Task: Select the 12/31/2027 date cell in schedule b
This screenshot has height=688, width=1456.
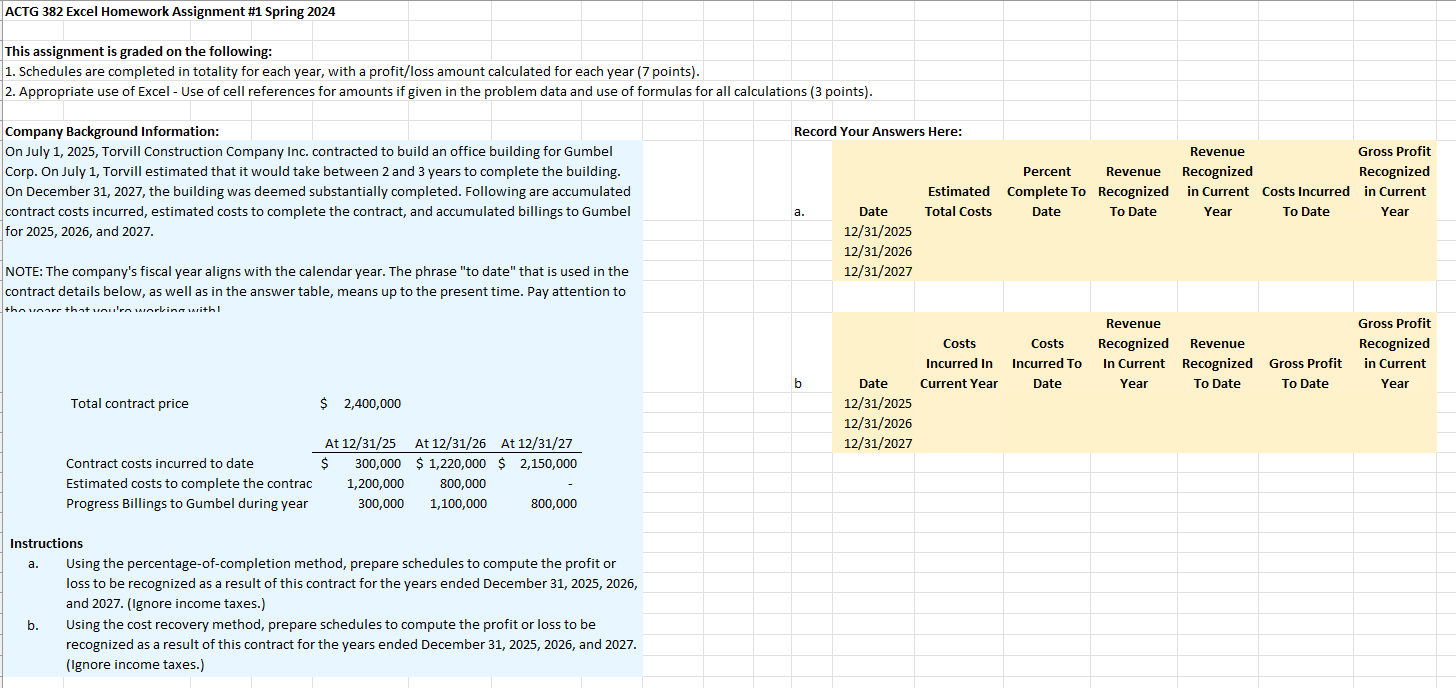Action: pos(873,443)
